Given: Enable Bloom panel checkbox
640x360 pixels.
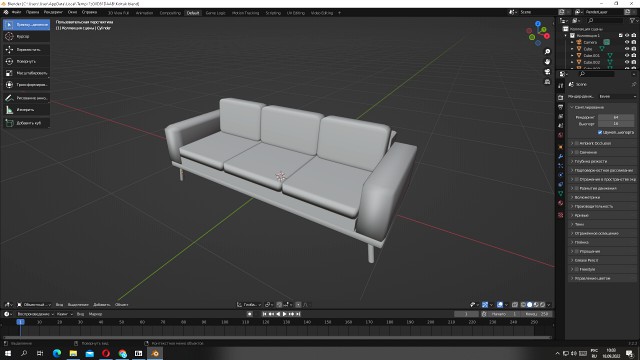Looking at the screenshot, I should pyautogui.click(x=577, y=152).
